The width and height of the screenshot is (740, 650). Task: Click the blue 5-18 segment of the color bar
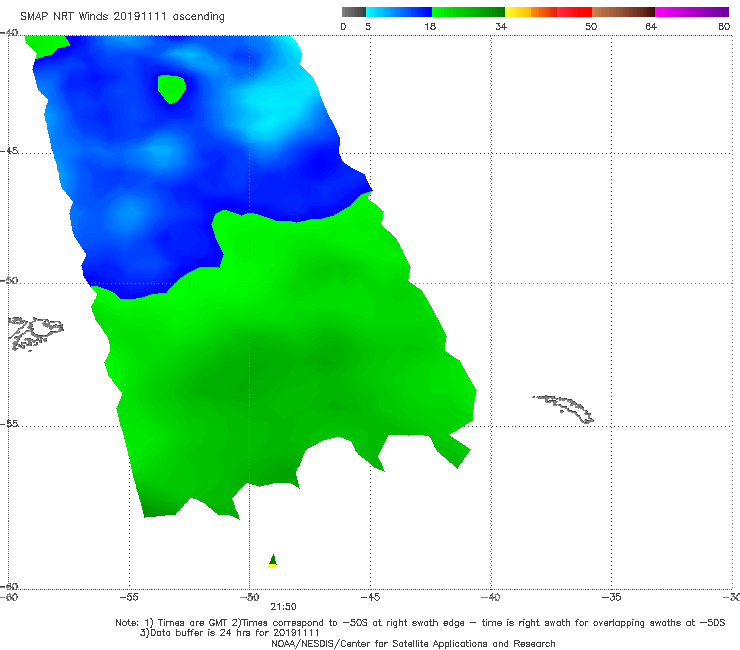click(x=399, y=12)
